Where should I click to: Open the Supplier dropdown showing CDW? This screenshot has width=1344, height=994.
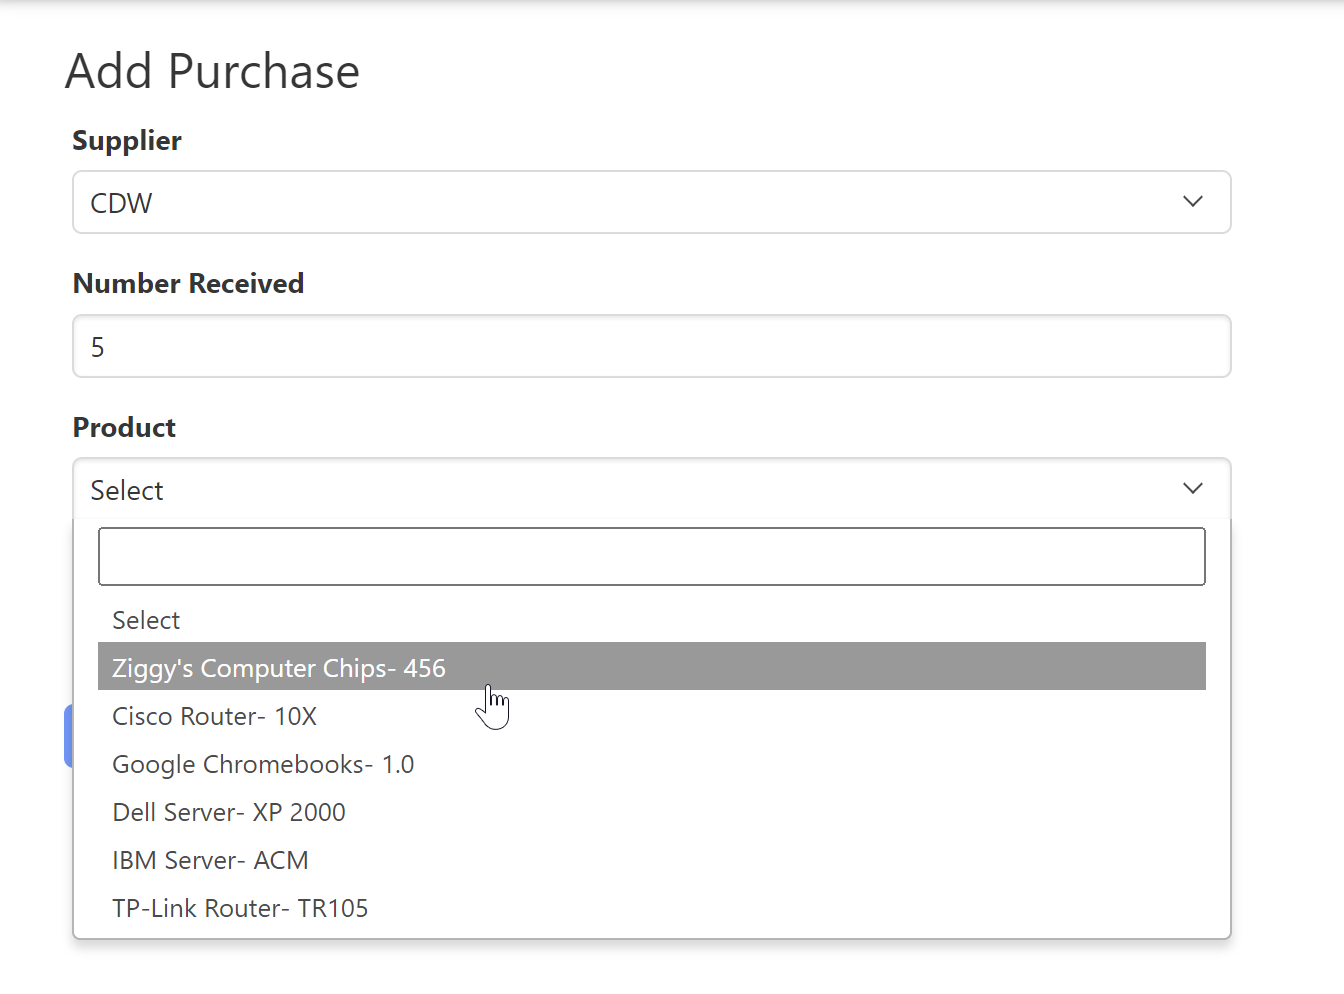(650, 202)
